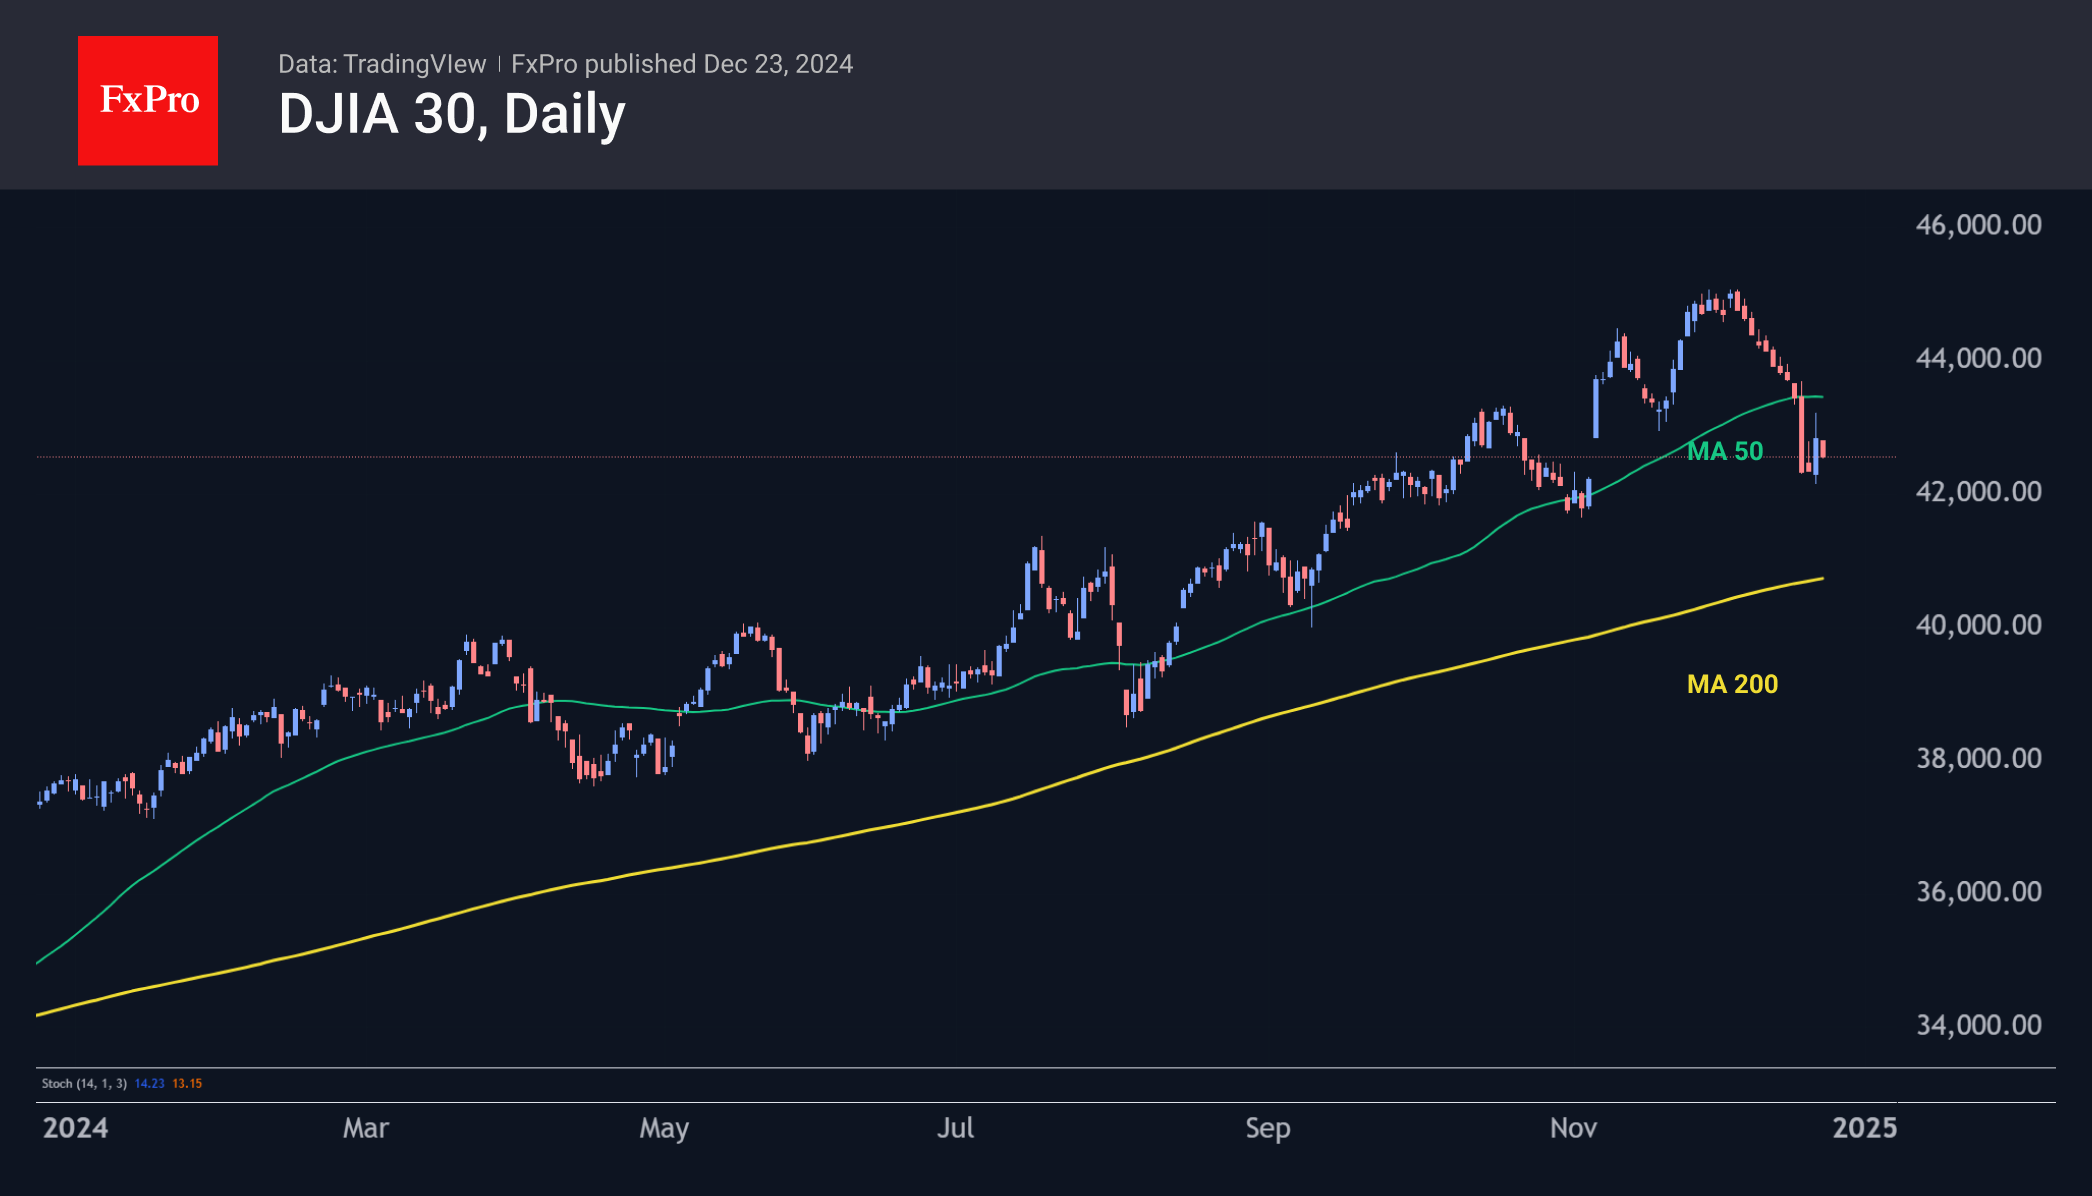
Task: Select the green MA 50 label
Action: click(1724, 451)
